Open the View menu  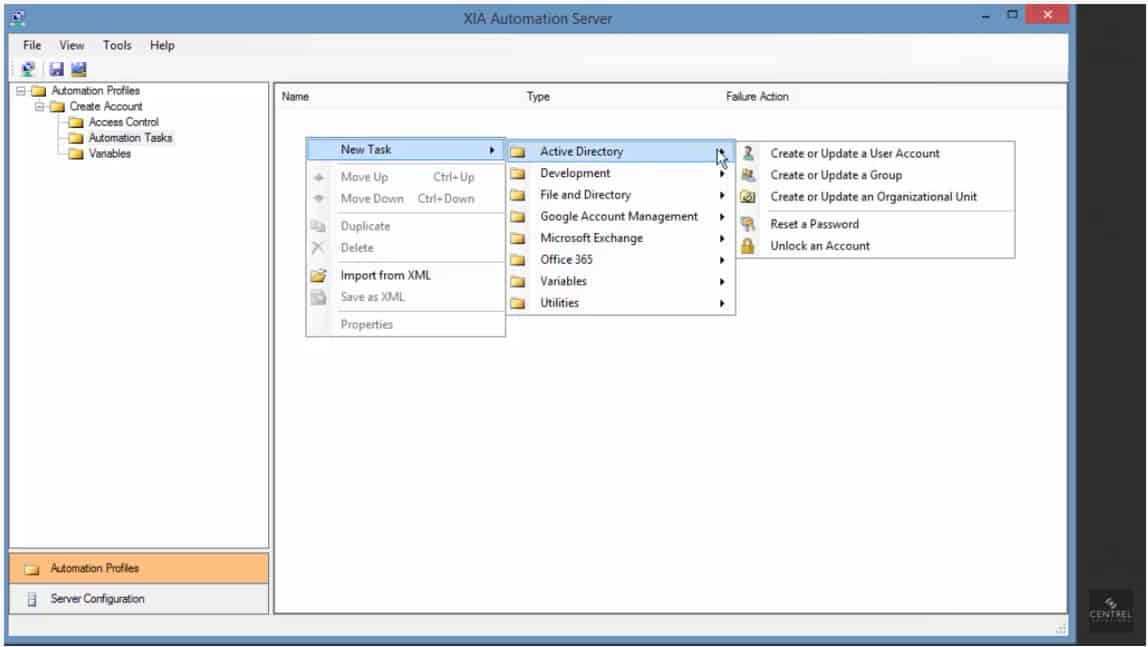tap(72, 45)
